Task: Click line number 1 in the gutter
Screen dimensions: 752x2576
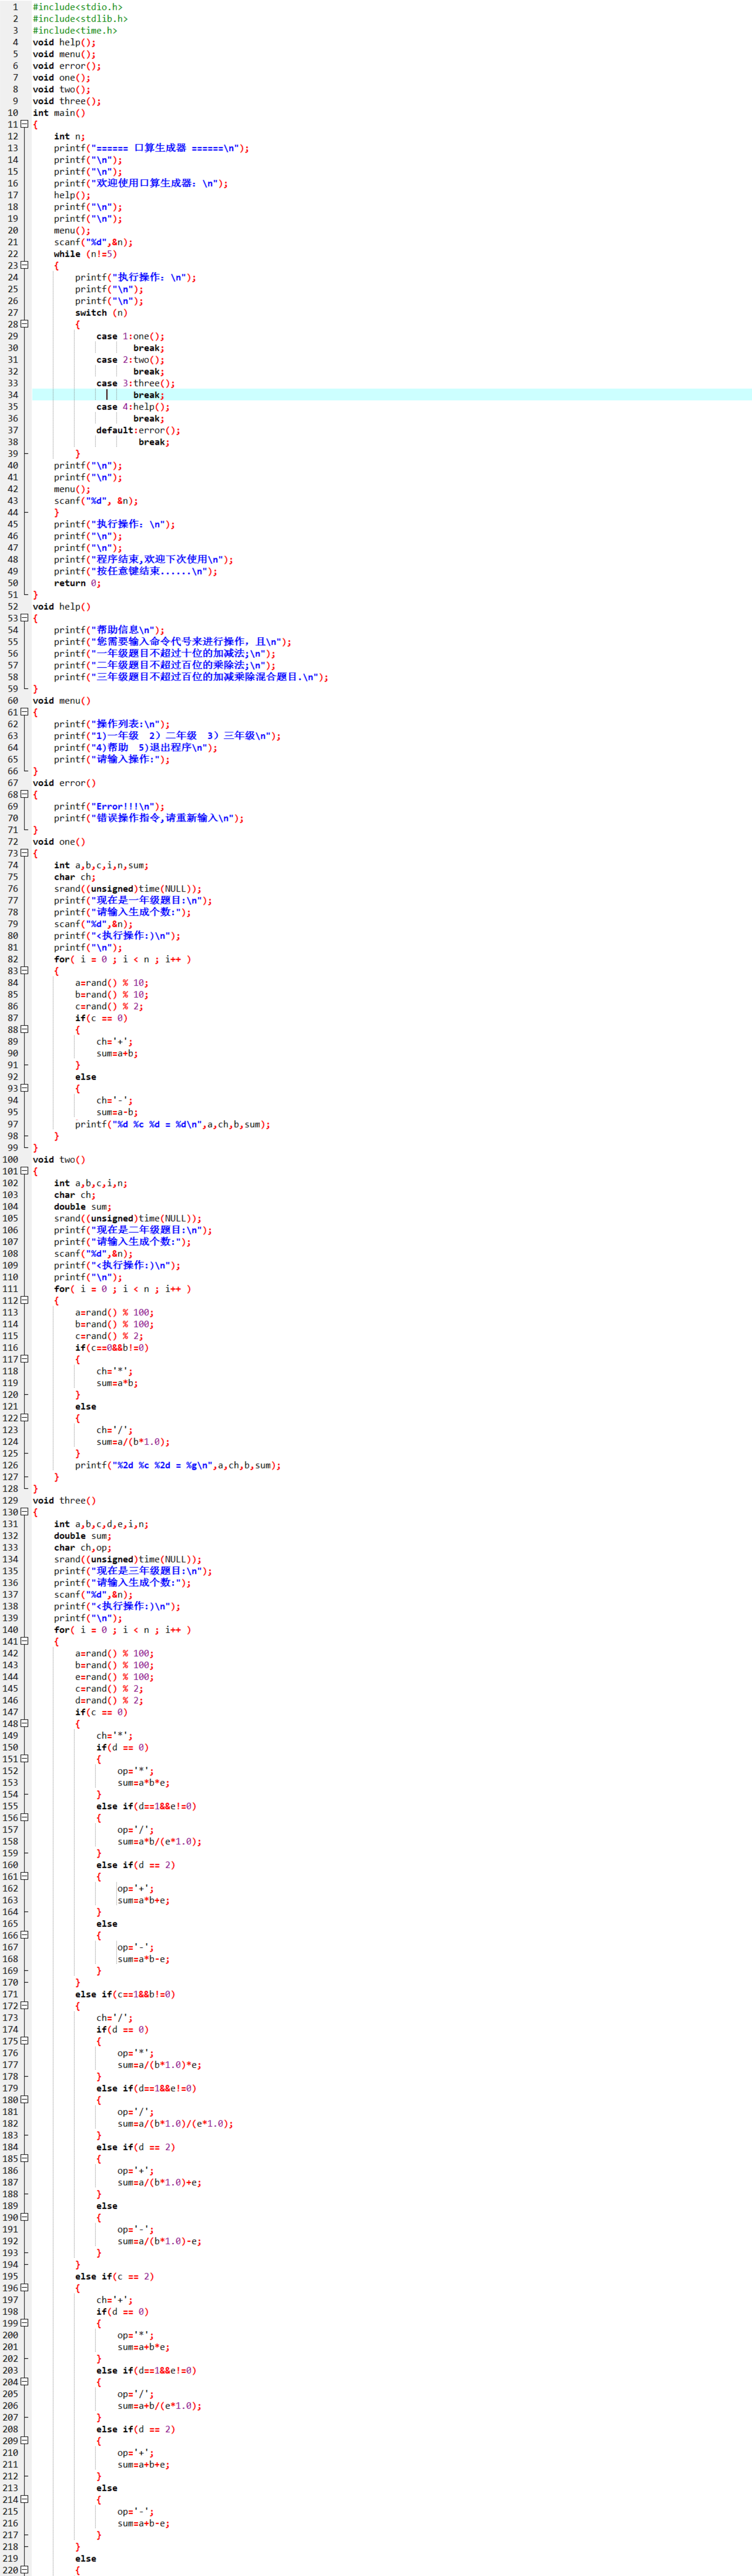Action: coord(15,7)
